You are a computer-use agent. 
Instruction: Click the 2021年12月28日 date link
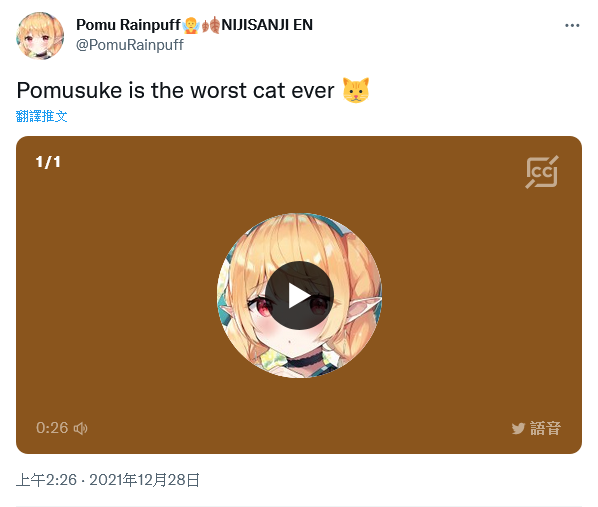[145, 480]
